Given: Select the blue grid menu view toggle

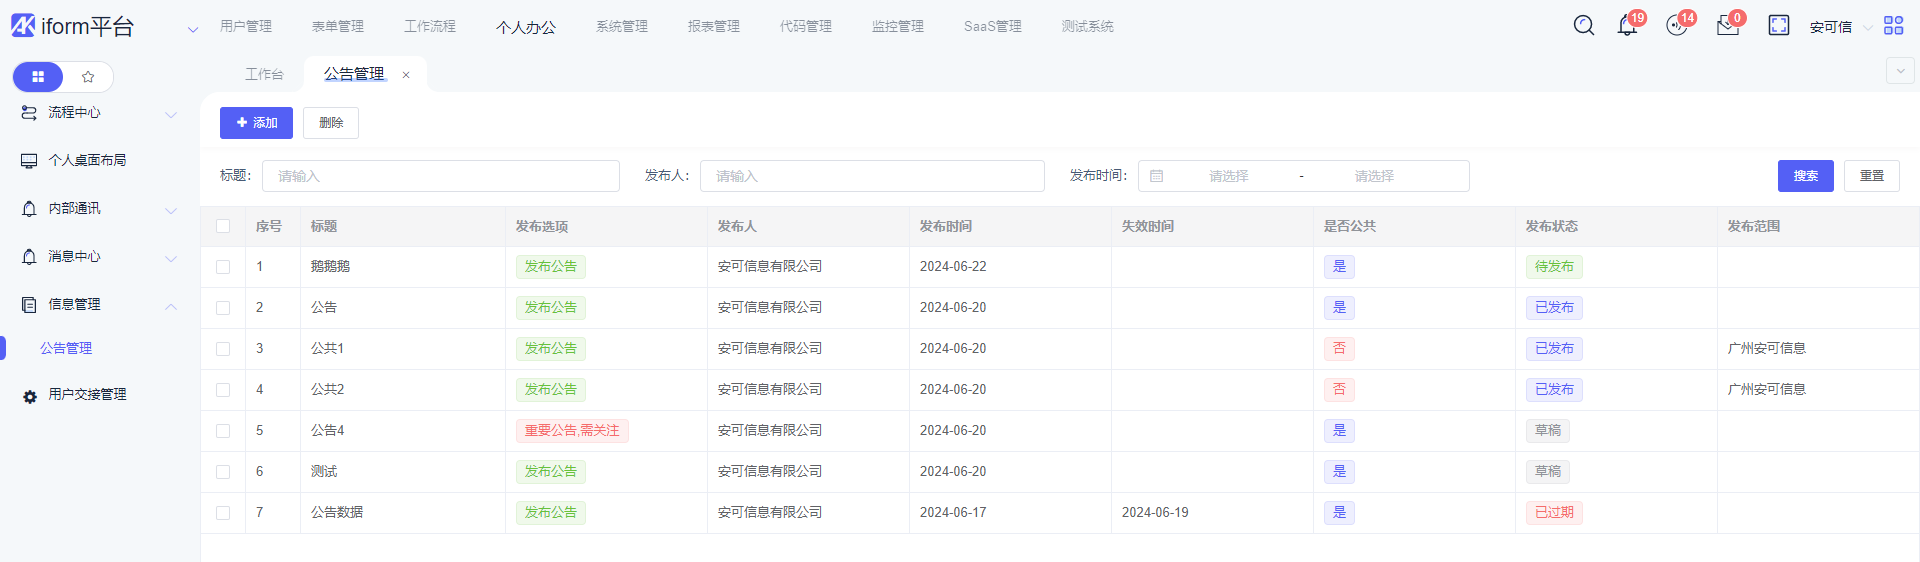Looking at the screenshot, I should (x=38, y=77).
